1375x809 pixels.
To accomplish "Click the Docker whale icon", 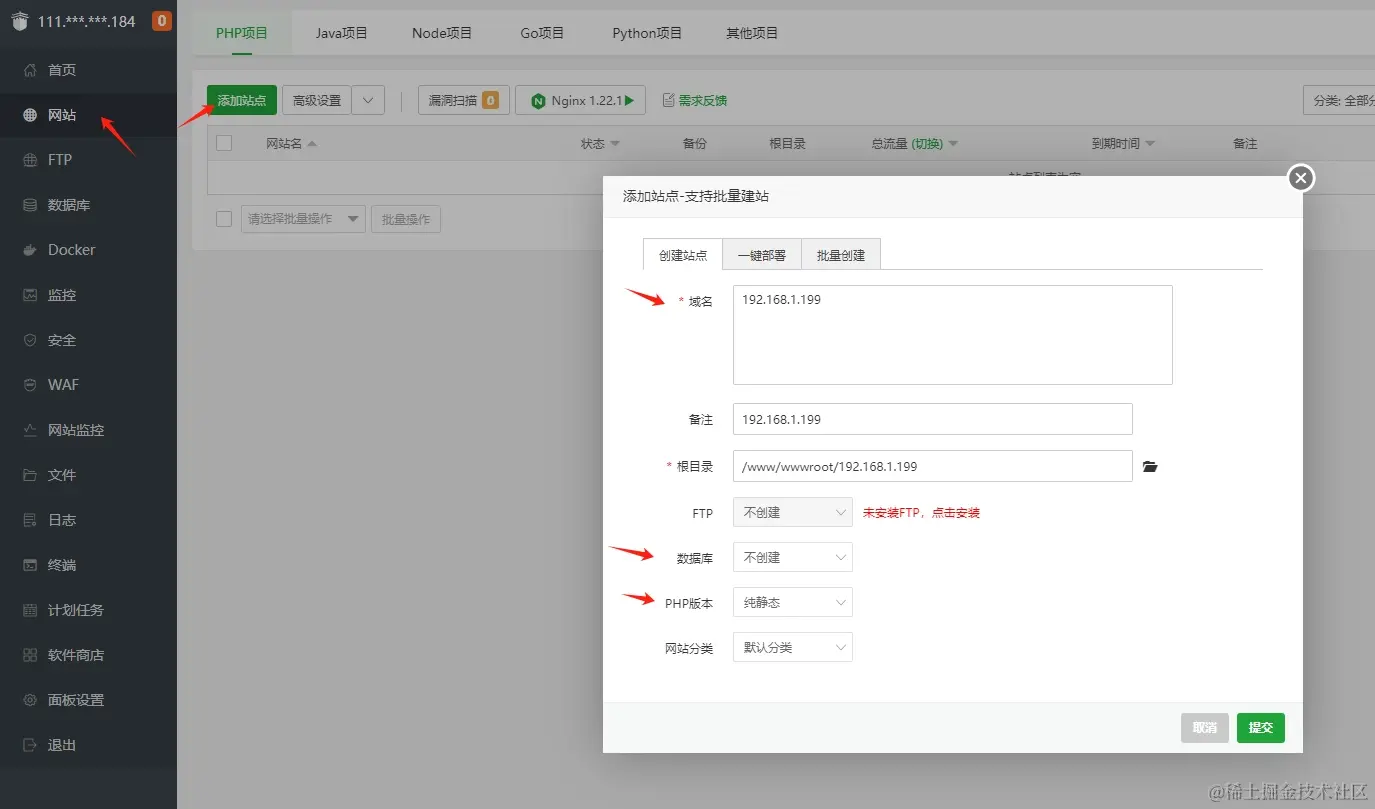I will pyautogui.click(x=30, y=250).
